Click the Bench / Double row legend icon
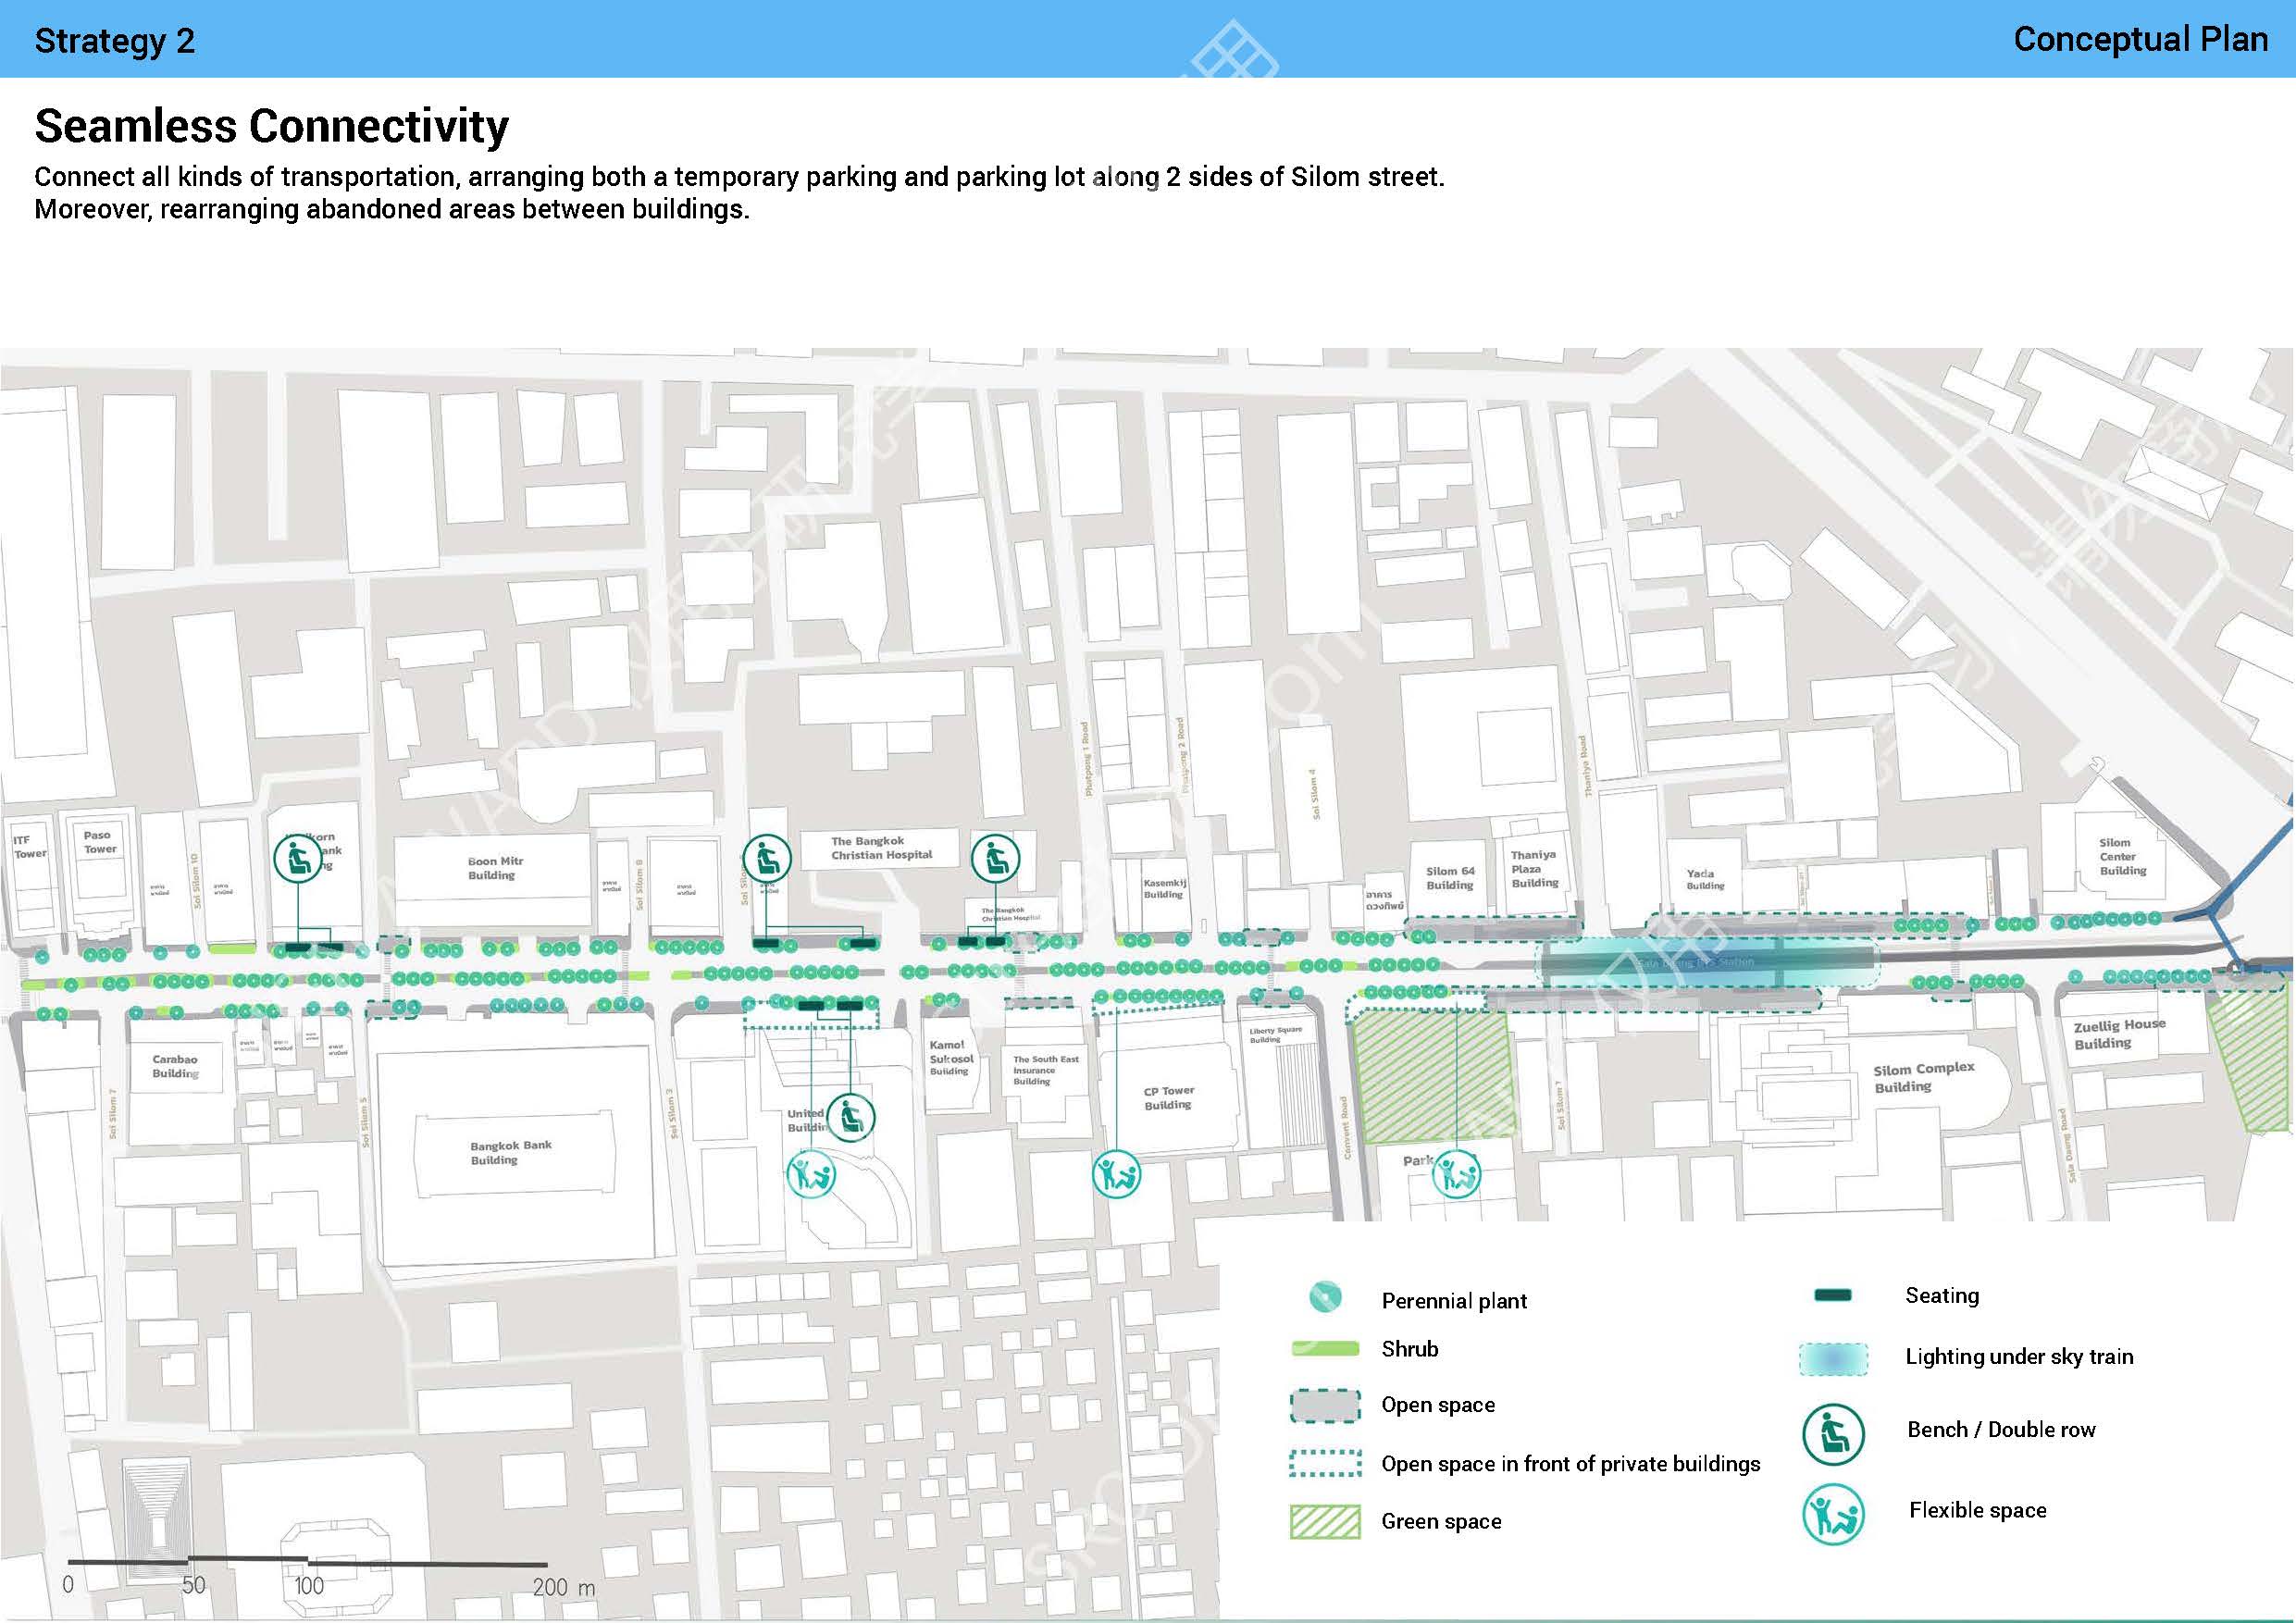The height and width of the screenshot is (1623, 2296). pyautogui.click(x=1833, y=1434)
